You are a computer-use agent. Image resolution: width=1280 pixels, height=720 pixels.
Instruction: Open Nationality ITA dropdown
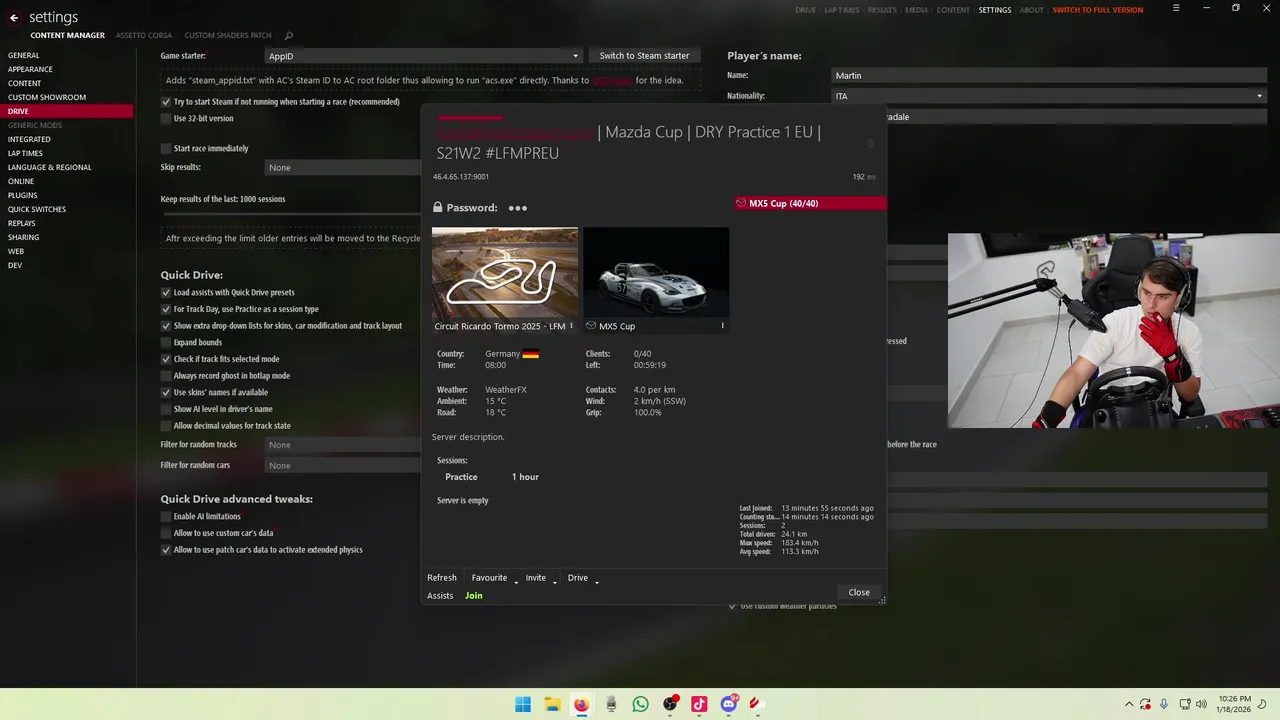pos(1049,96)
